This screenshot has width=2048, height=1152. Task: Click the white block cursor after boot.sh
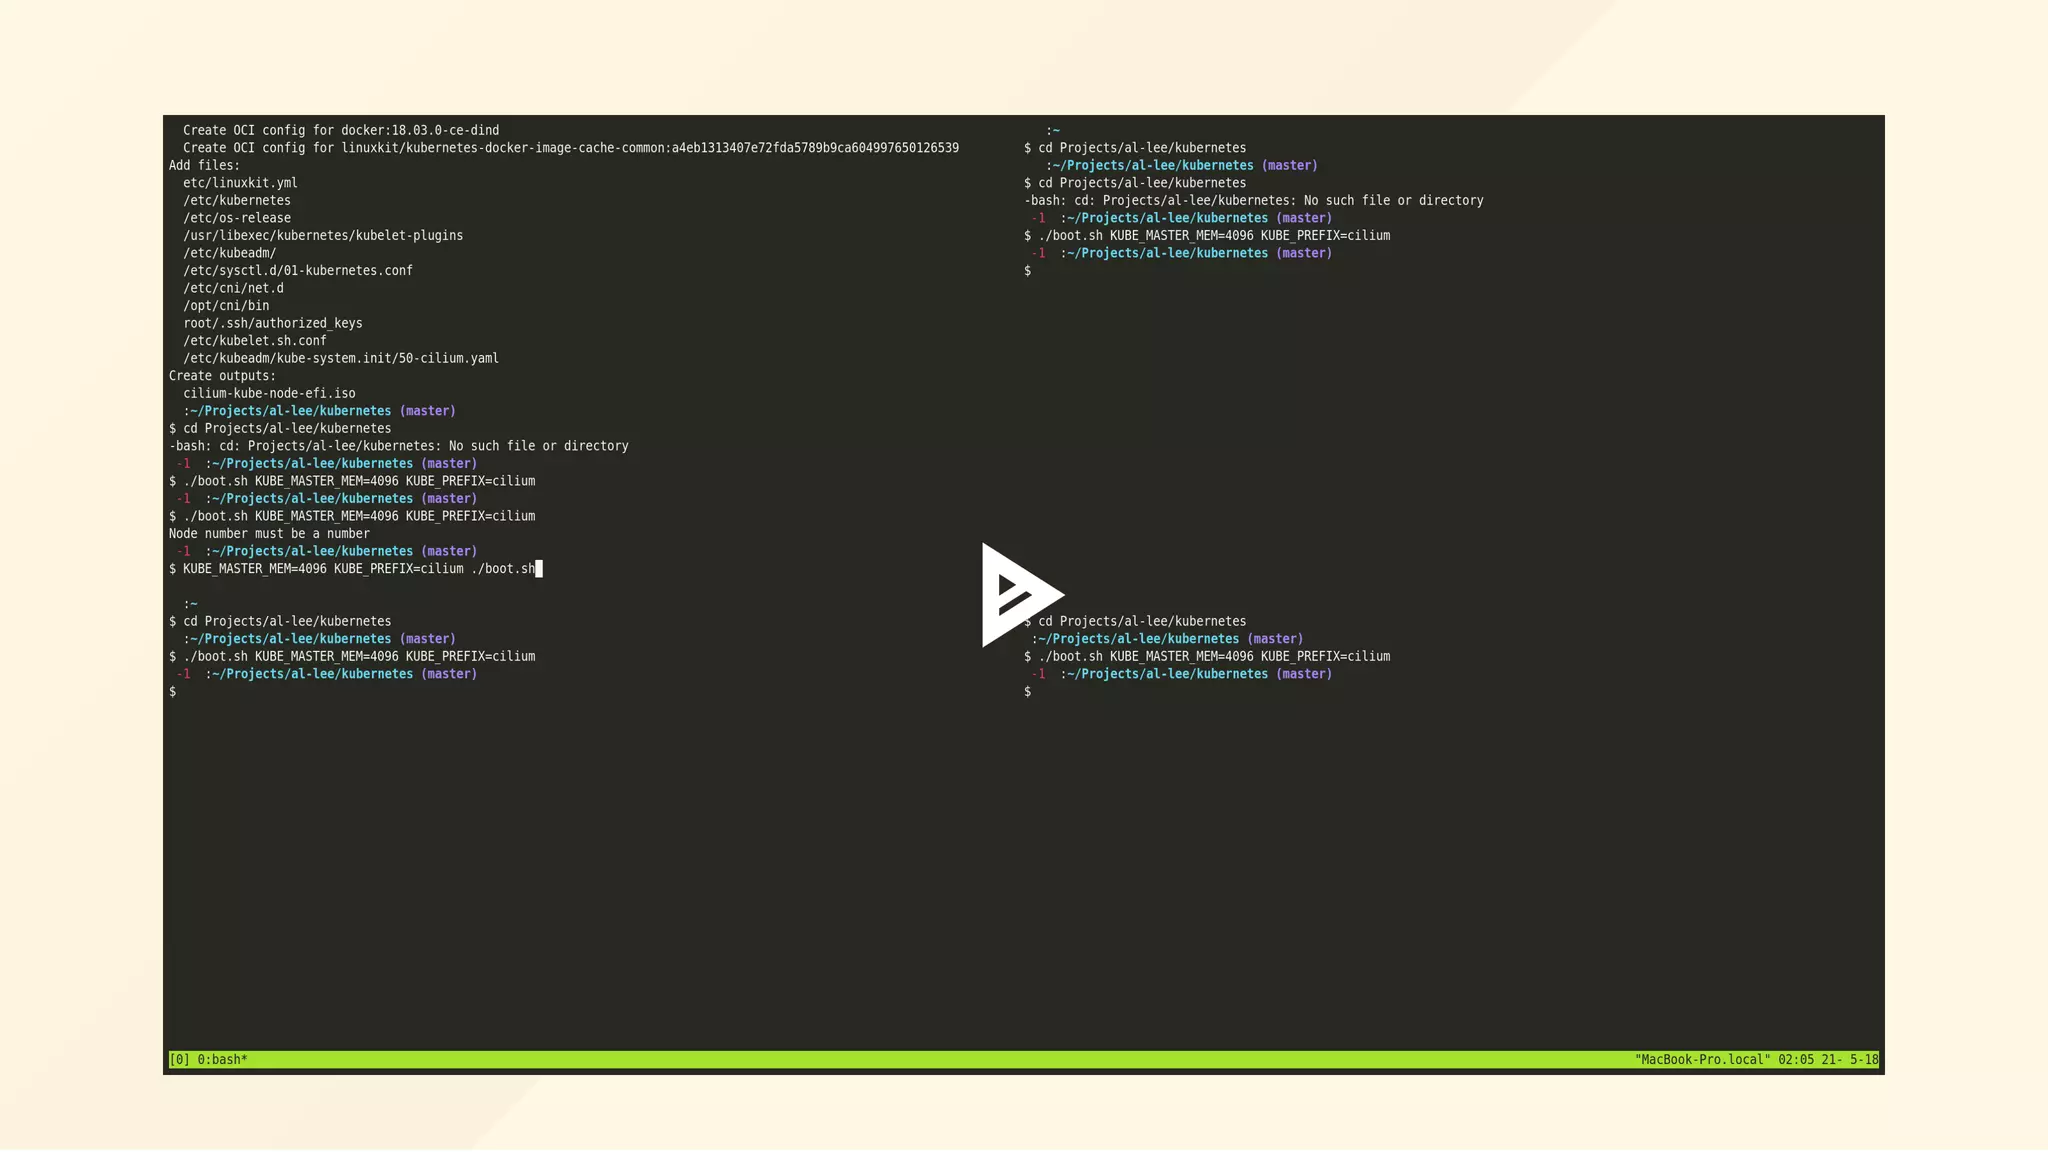pyautogui.click(x=539, y=569)
